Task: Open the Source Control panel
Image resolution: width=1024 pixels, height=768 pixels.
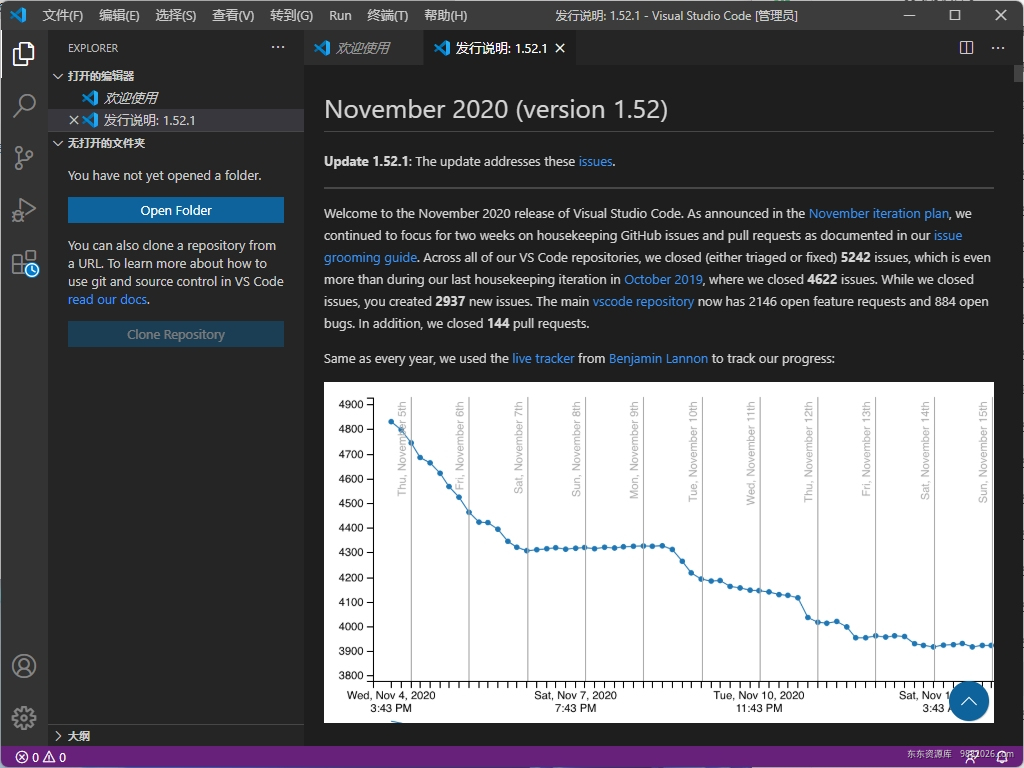Action: click(x=24, y=158)
